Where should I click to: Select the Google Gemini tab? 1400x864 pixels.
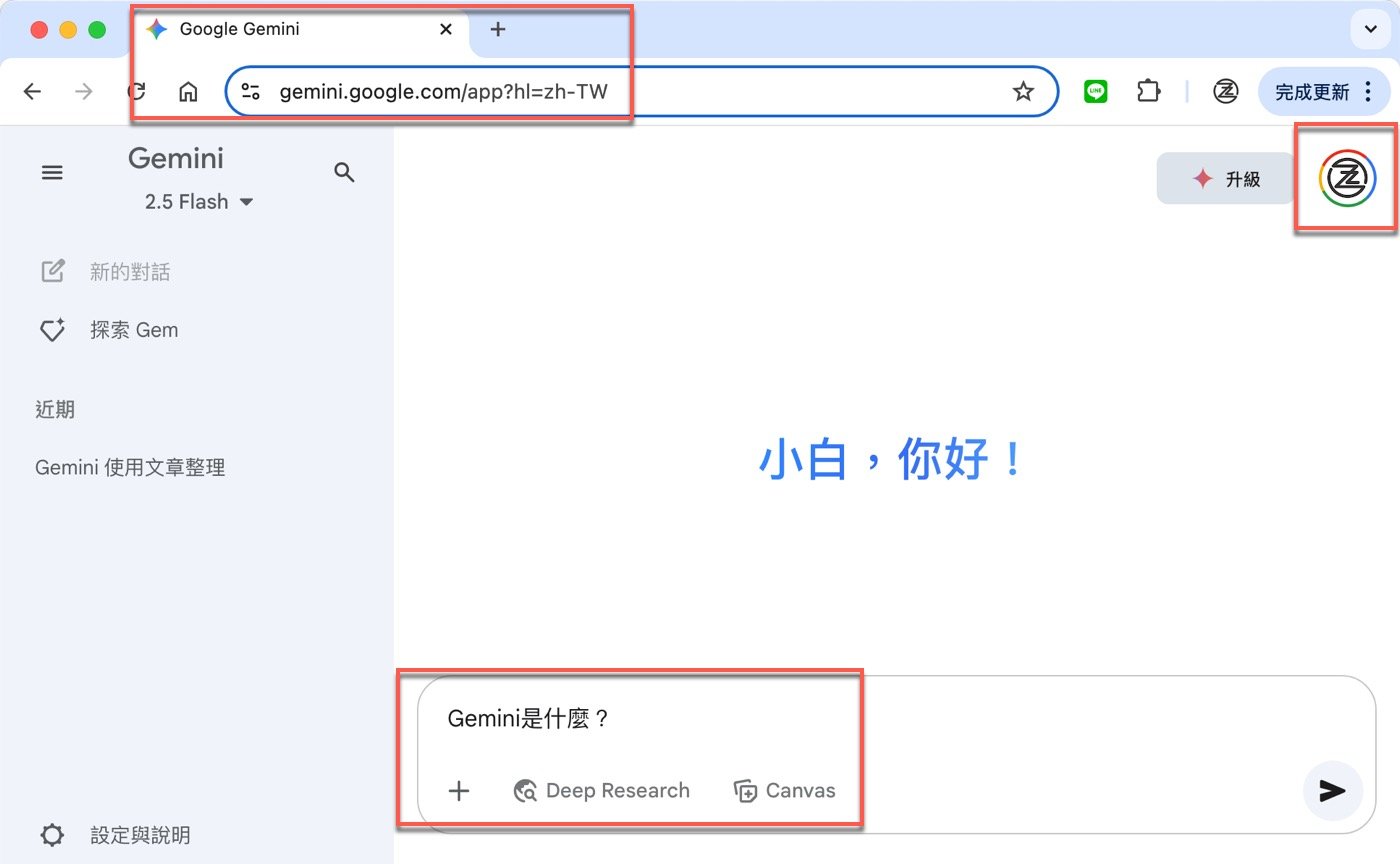coord(300,30)
